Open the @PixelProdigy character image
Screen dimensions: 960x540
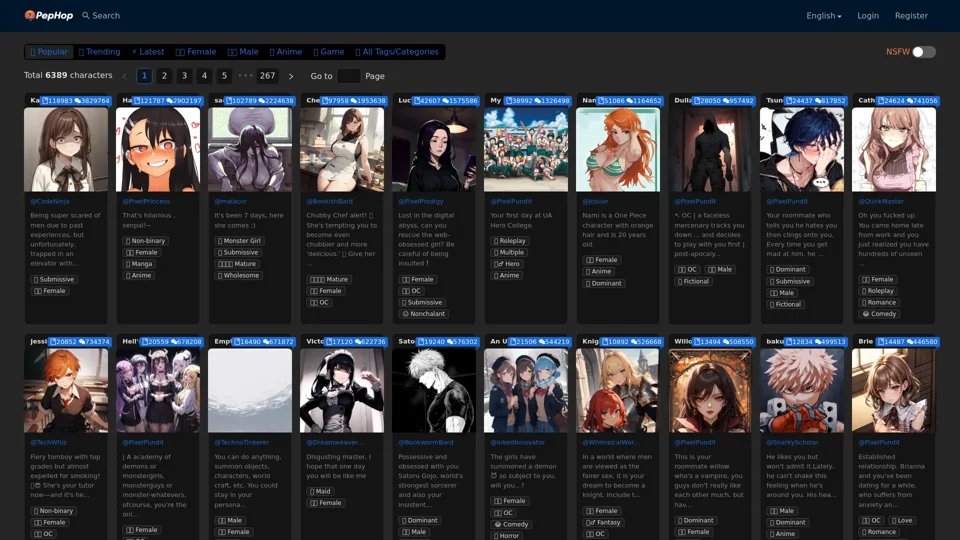click(x=434, y=149)
